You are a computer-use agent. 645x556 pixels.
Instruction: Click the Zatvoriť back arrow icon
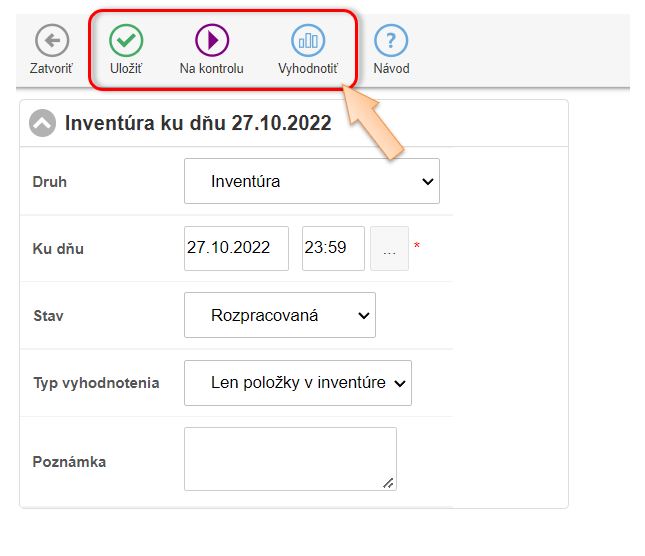pyautogui.click(x=51, y=41)
